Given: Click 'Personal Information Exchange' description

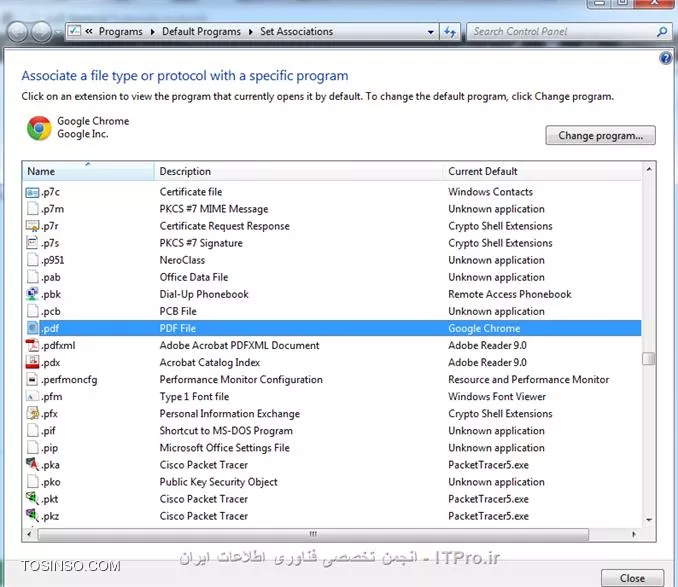Looking at the screenshot, I should [230, 414].
